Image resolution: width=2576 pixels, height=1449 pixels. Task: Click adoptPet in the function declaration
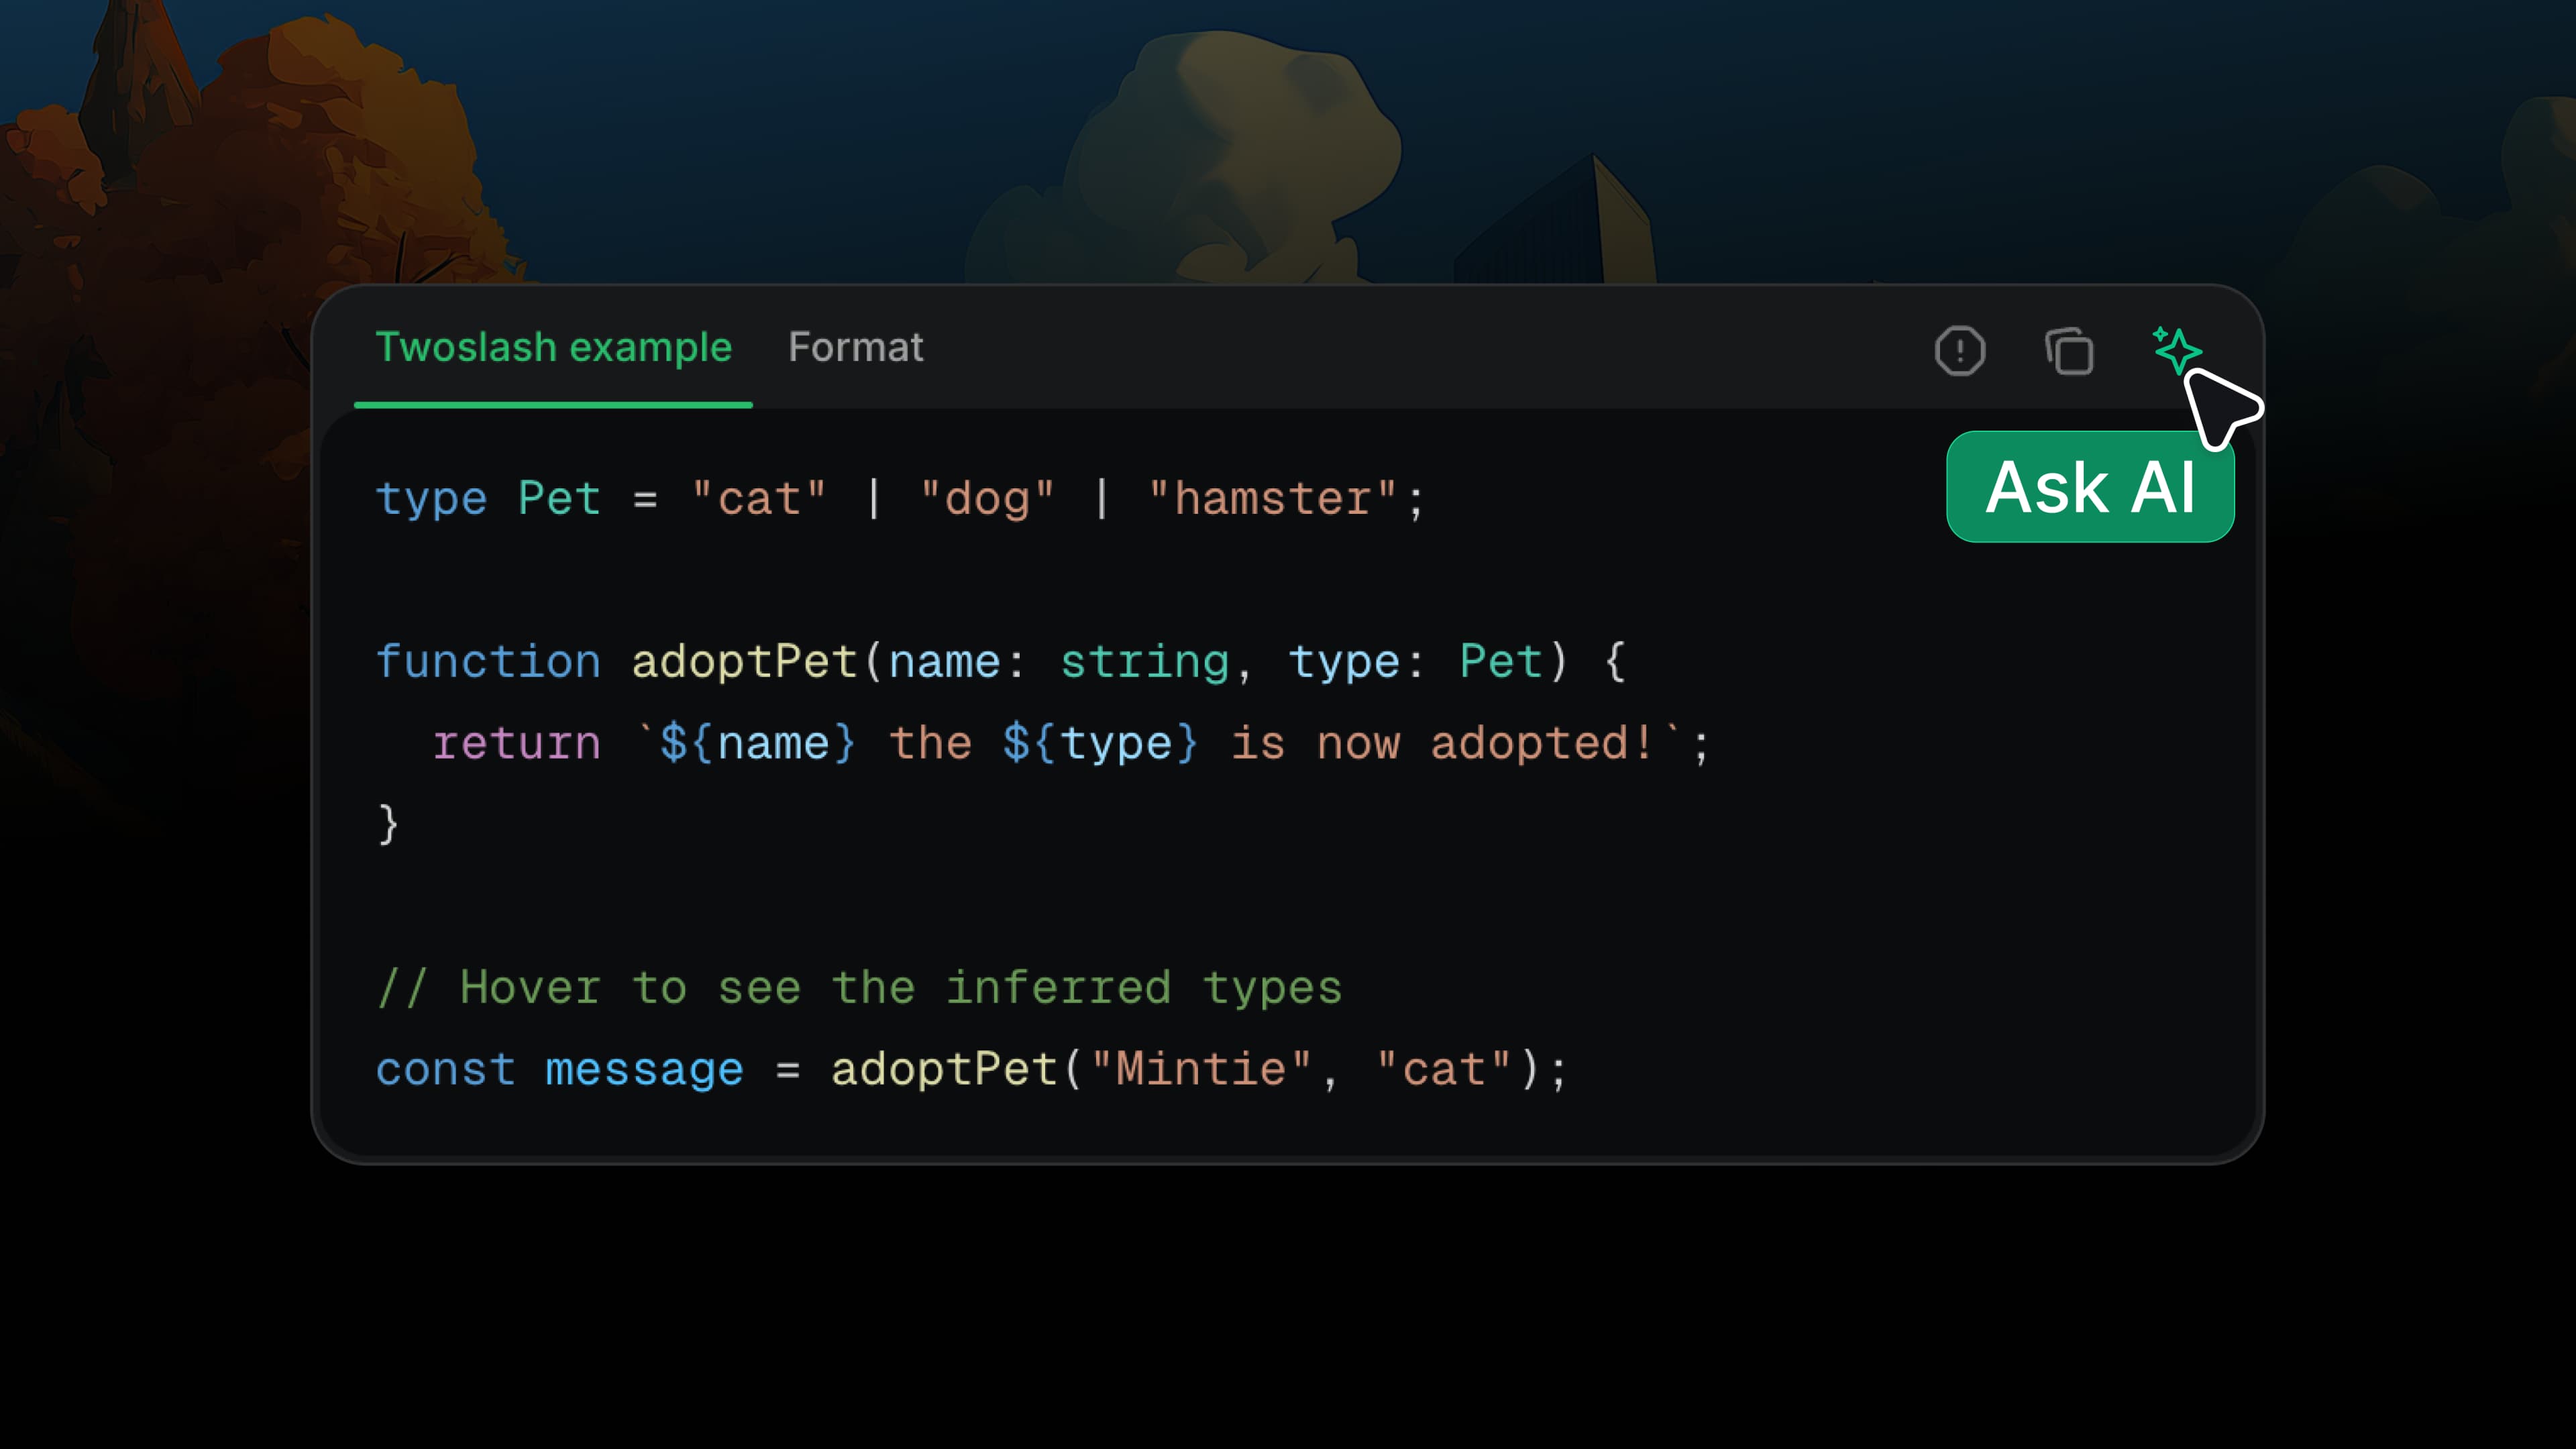click(x=744, y=661)
